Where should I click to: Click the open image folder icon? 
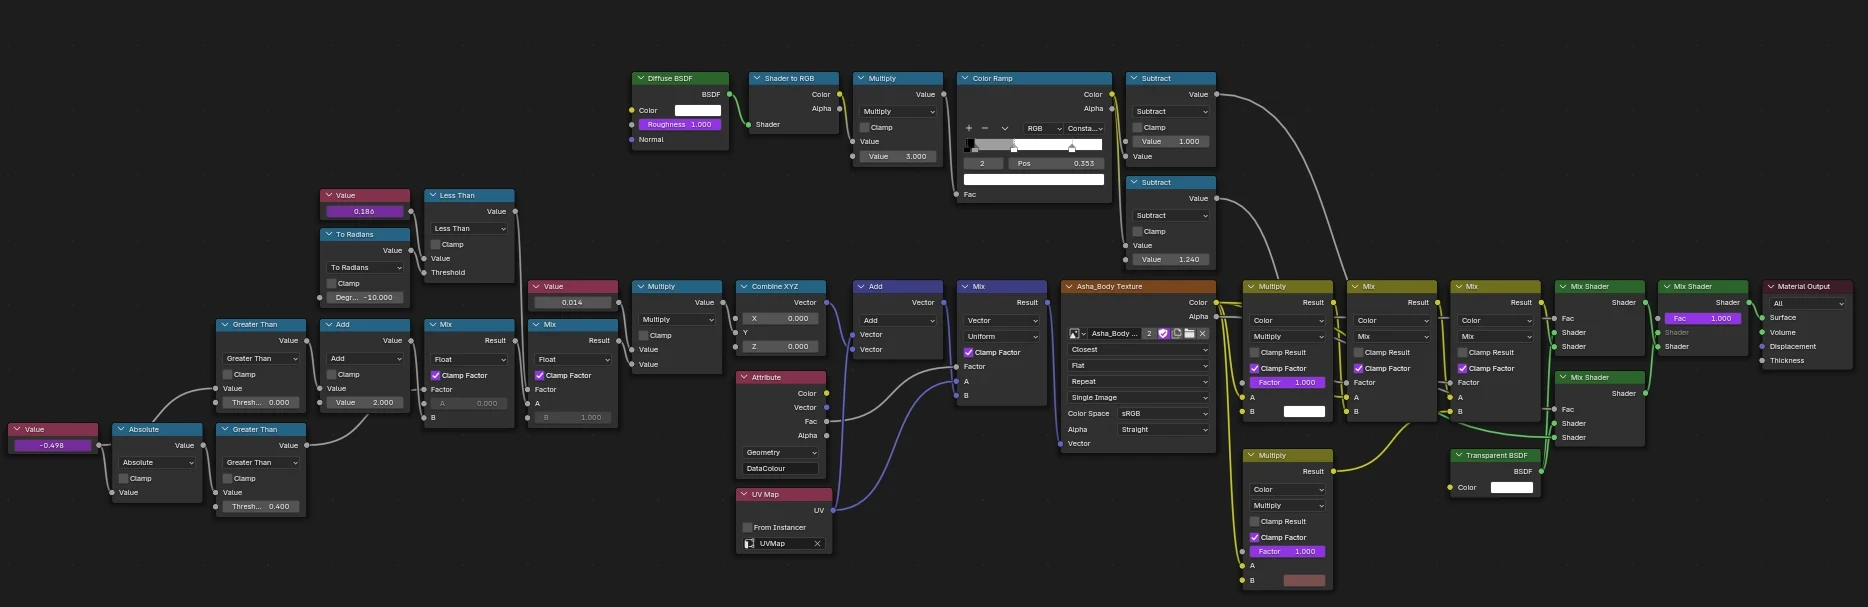pos(1189,334)
